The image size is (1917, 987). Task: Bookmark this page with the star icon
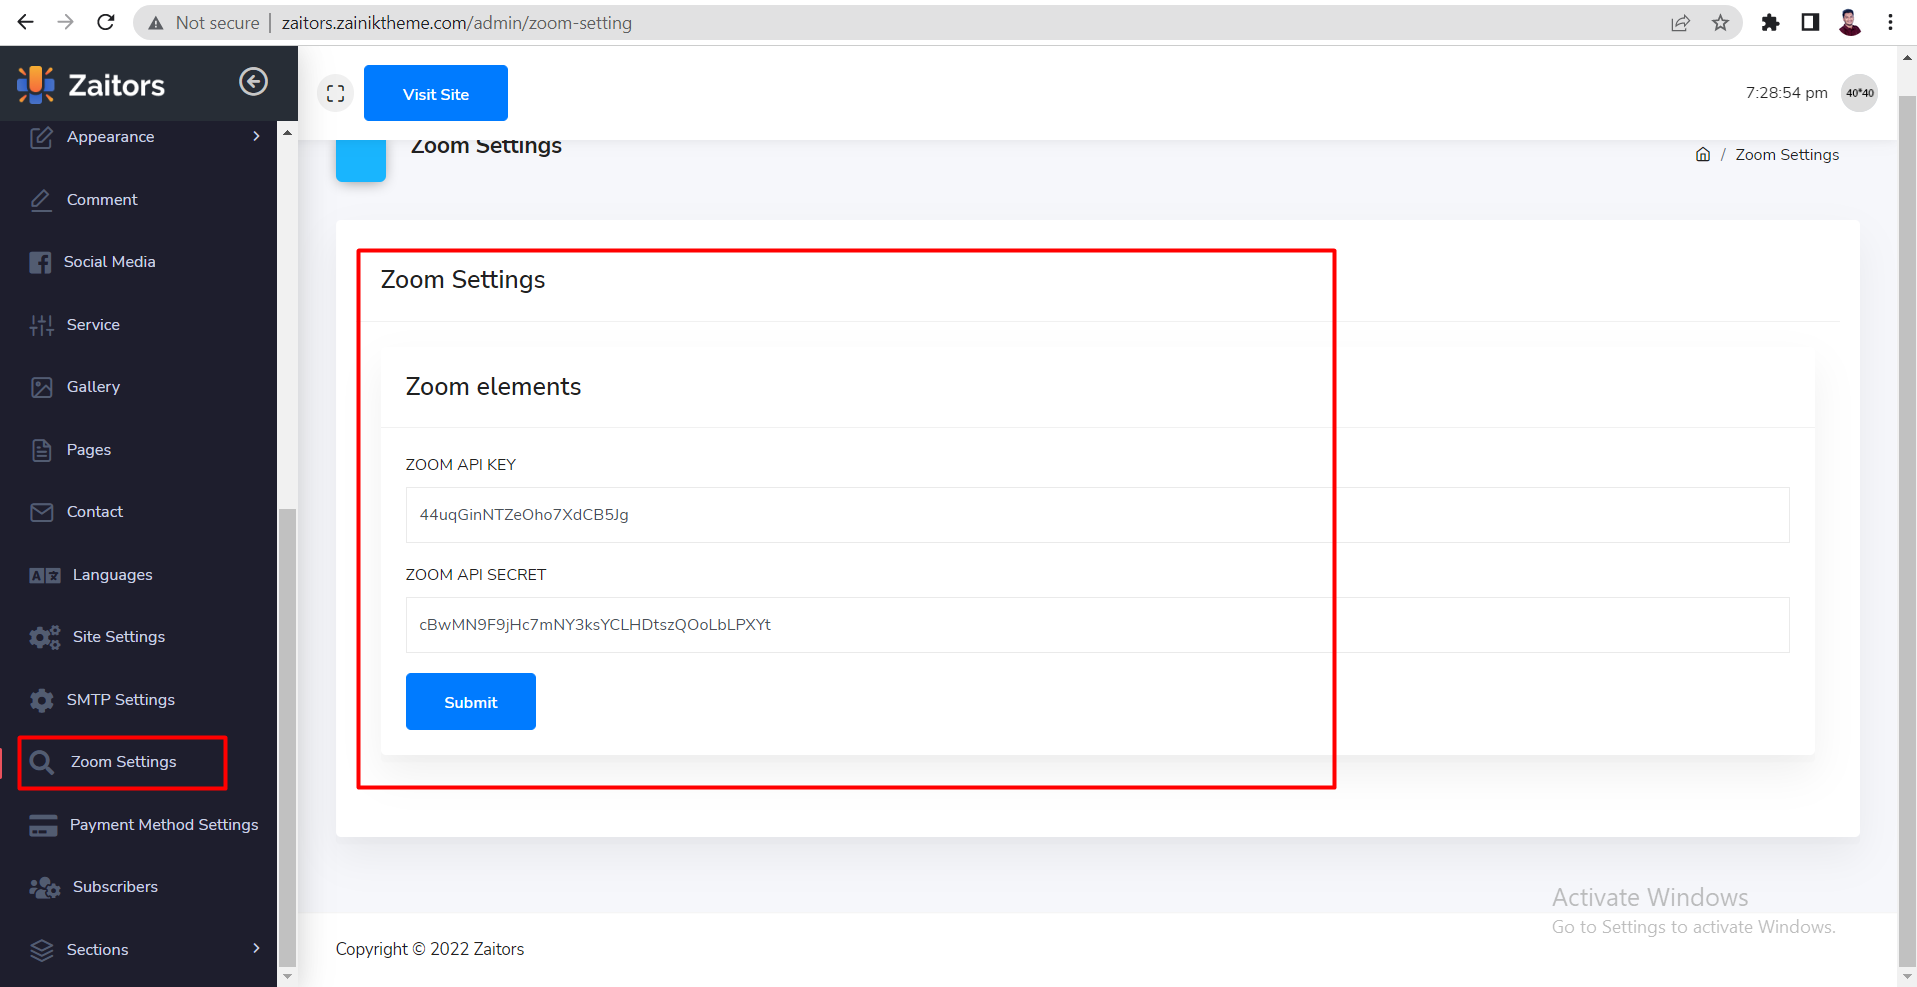tap(1720, 23)
